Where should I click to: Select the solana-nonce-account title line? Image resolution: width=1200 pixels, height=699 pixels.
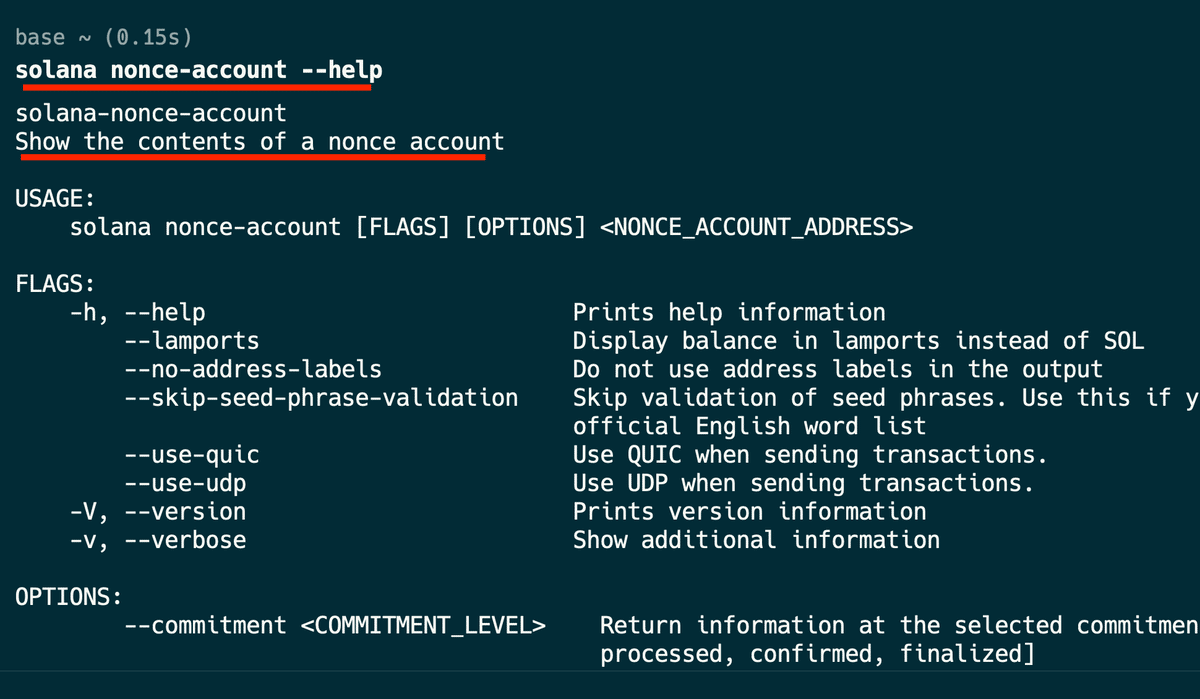pyautogui.click(x=151, y=114)
